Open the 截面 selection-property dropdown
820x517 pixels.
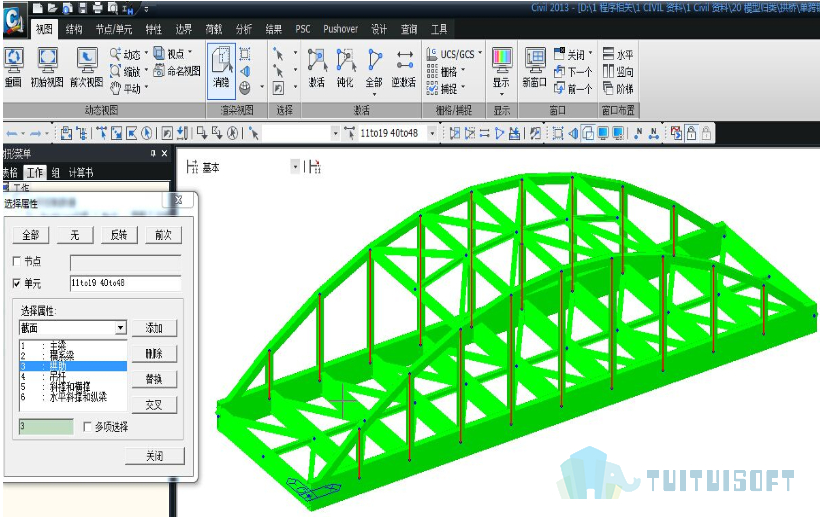pyautogui.click(x=121, y=328)
